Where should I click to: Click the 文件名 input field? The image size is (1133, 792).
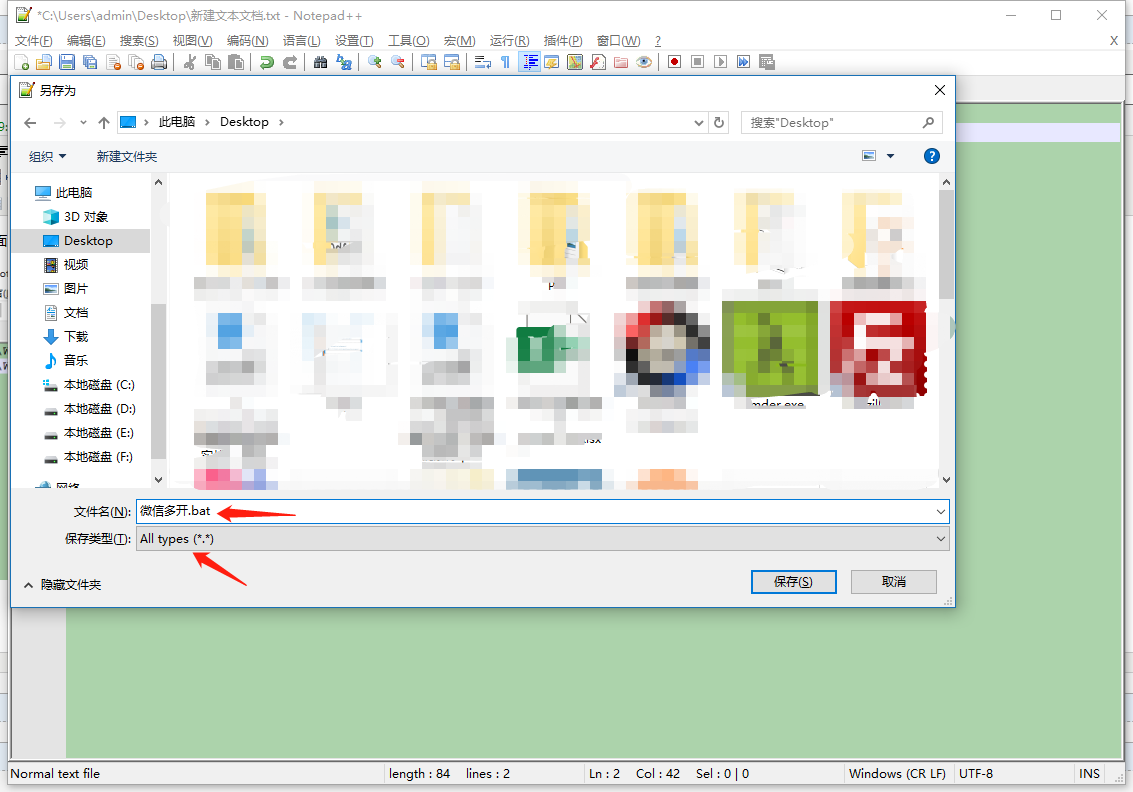click(543, 511)
